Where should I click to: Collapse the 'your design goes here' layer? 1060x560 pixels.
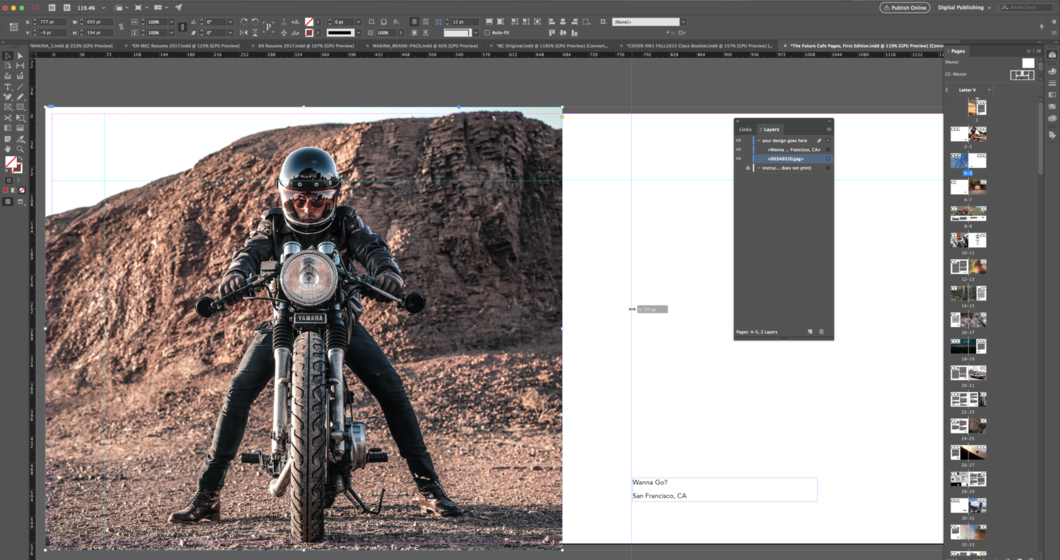(x=758, y=141)
